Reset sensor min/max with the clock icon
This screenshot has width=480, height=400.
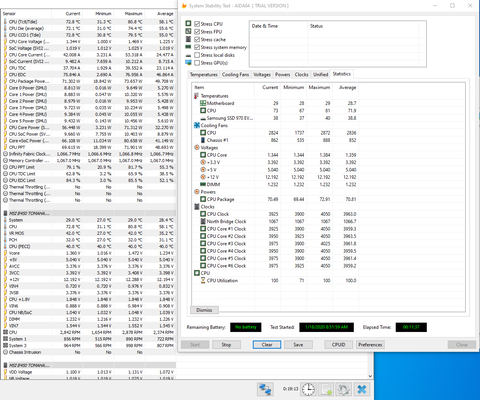(x=308, y=389)
